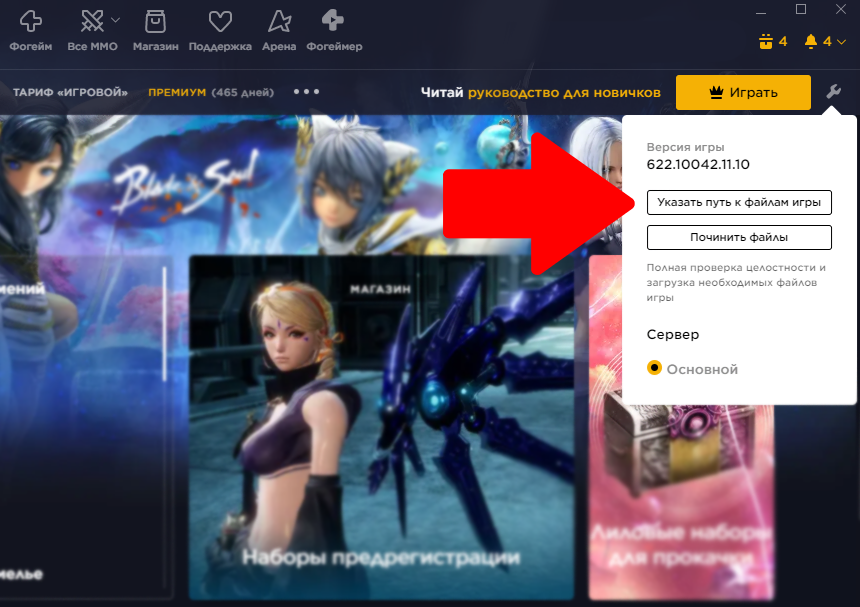
Task: Click the Магазин menu label
Action: tap(155, 47)
